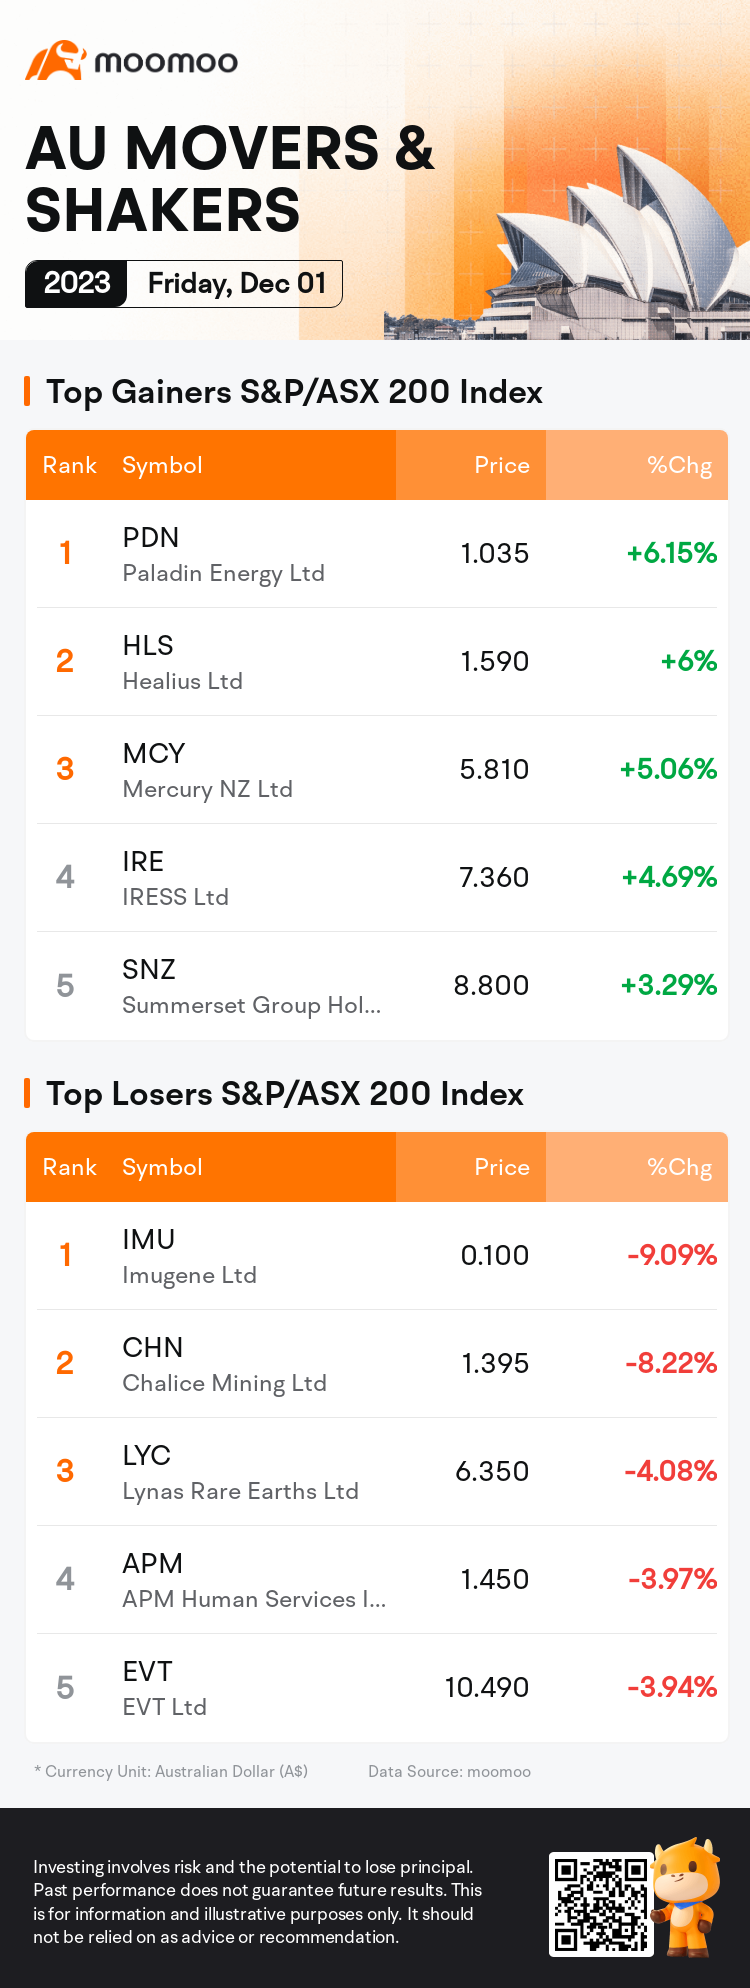
Task: Open the IRE IRESS Ltd row
Action: (x=376, y=878)
